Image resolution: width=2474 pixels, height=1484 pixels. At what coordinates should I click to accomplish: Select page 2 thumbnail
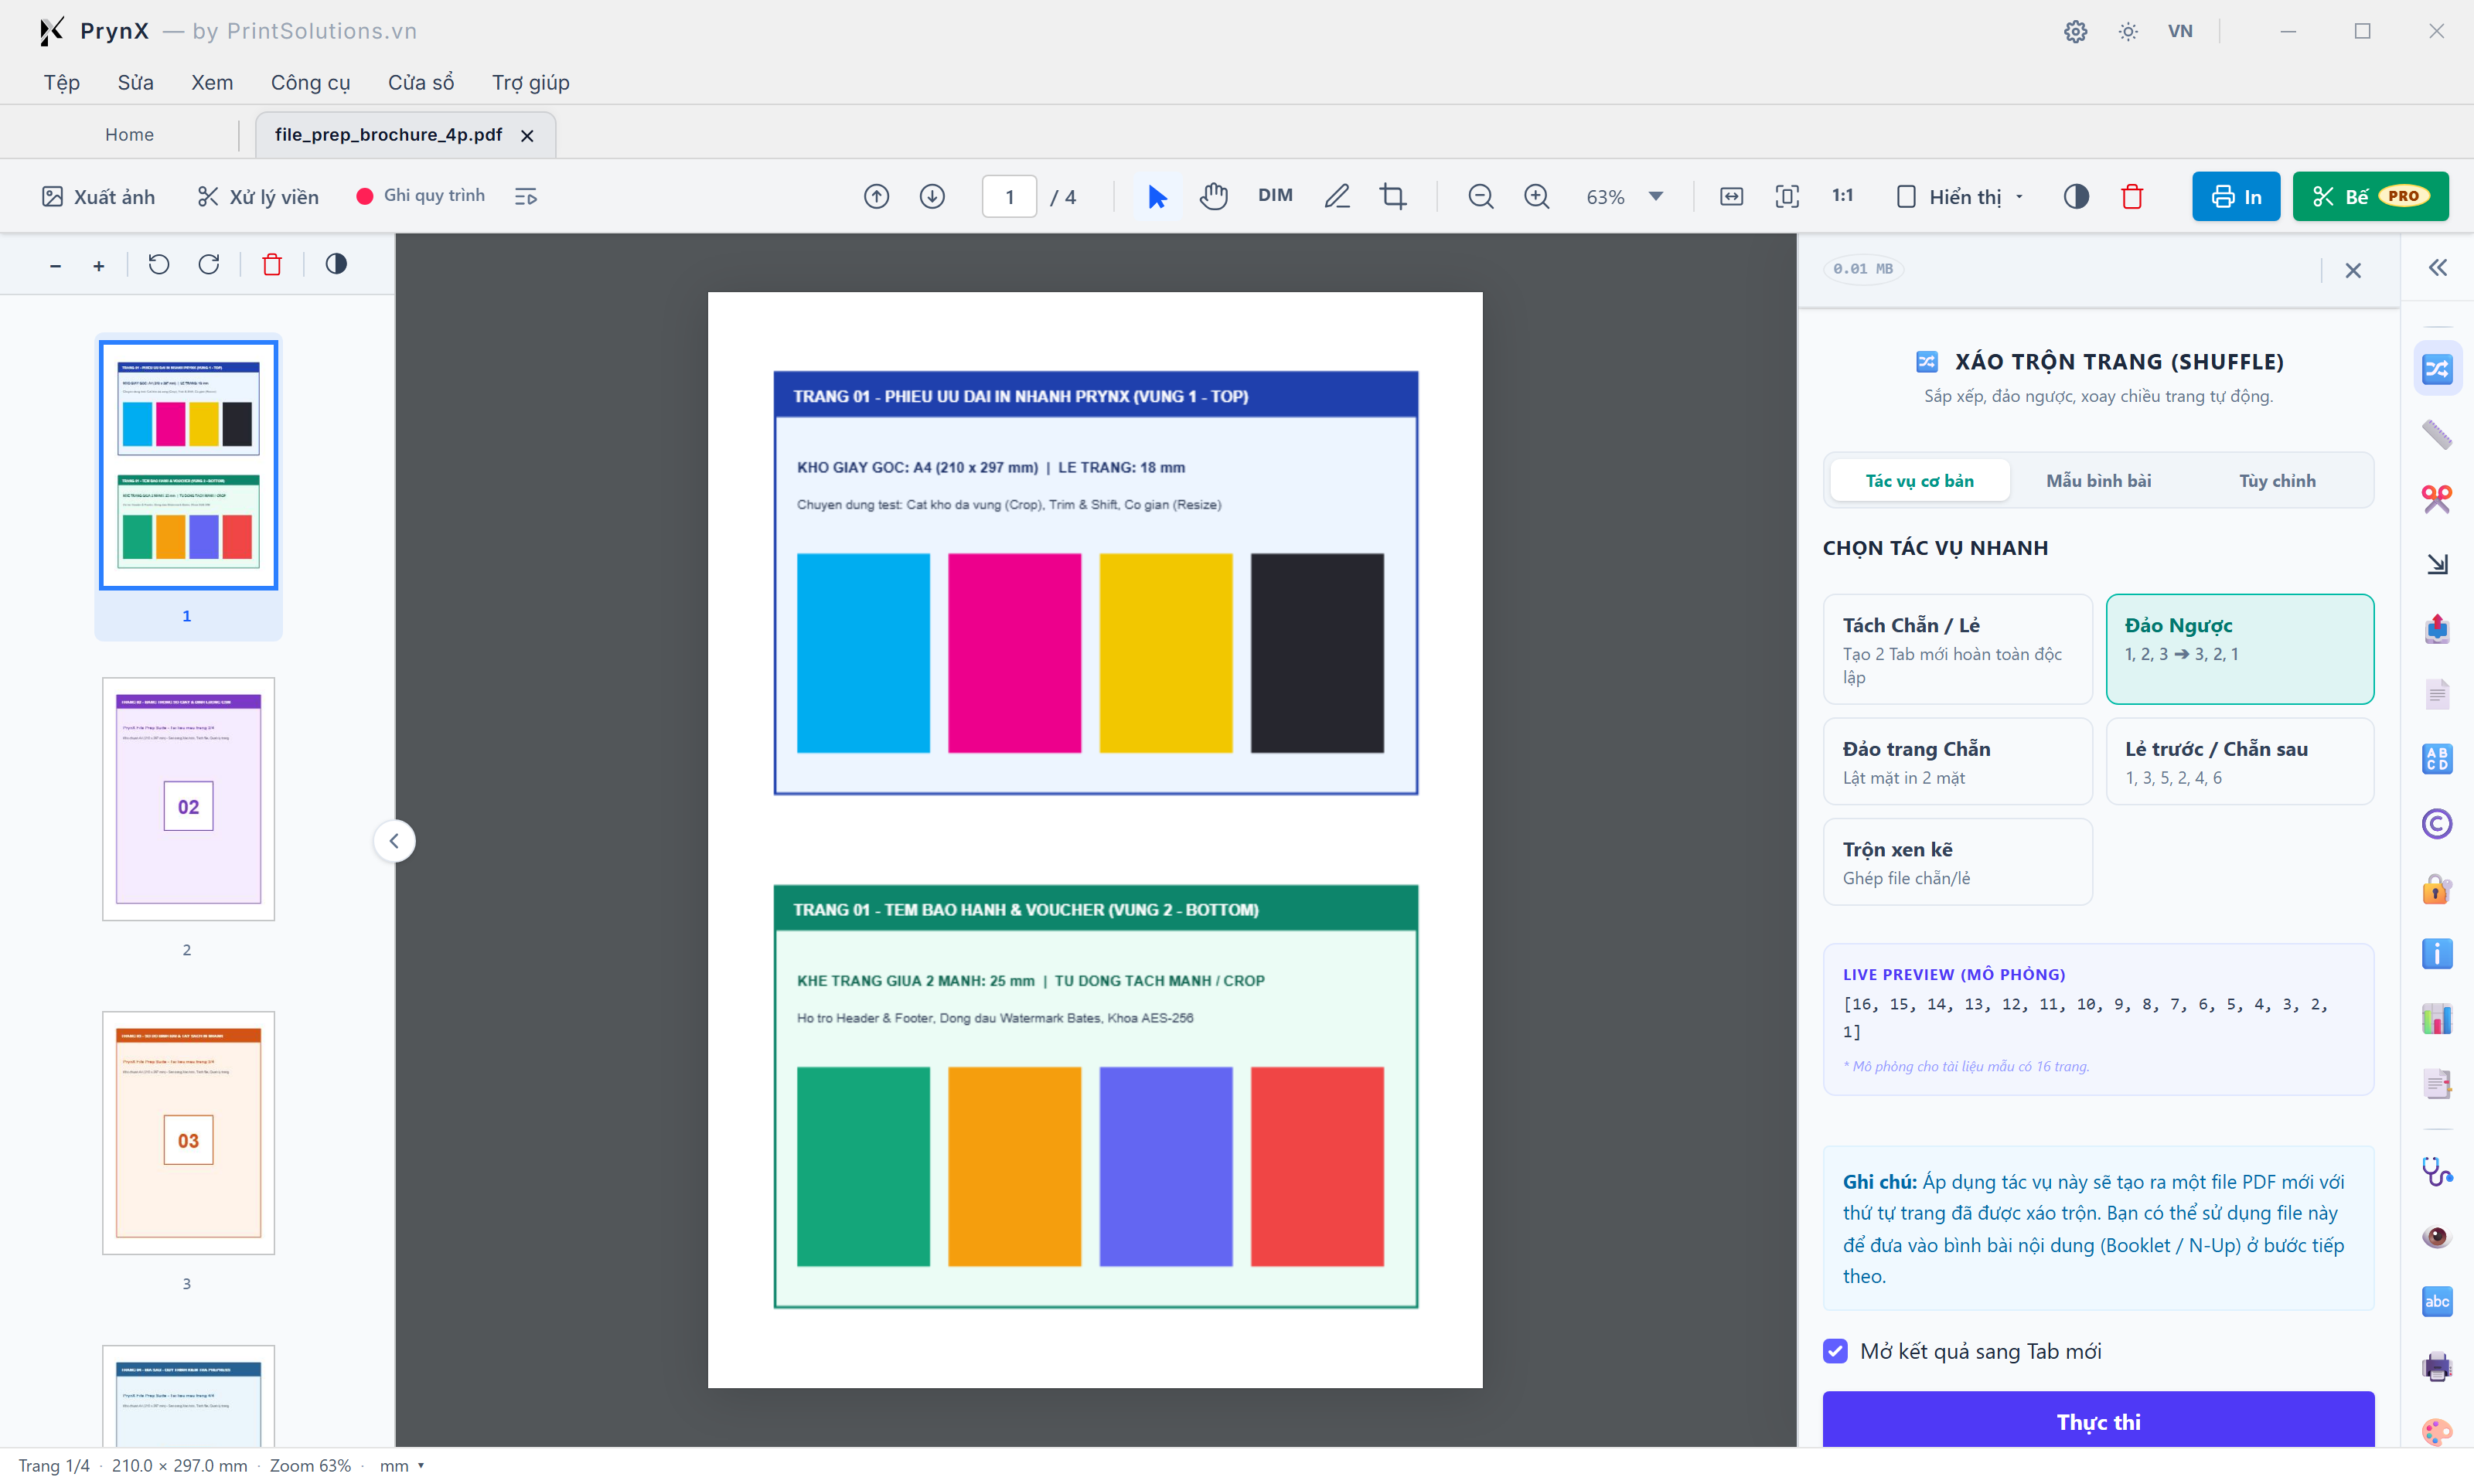coord(188,799)
